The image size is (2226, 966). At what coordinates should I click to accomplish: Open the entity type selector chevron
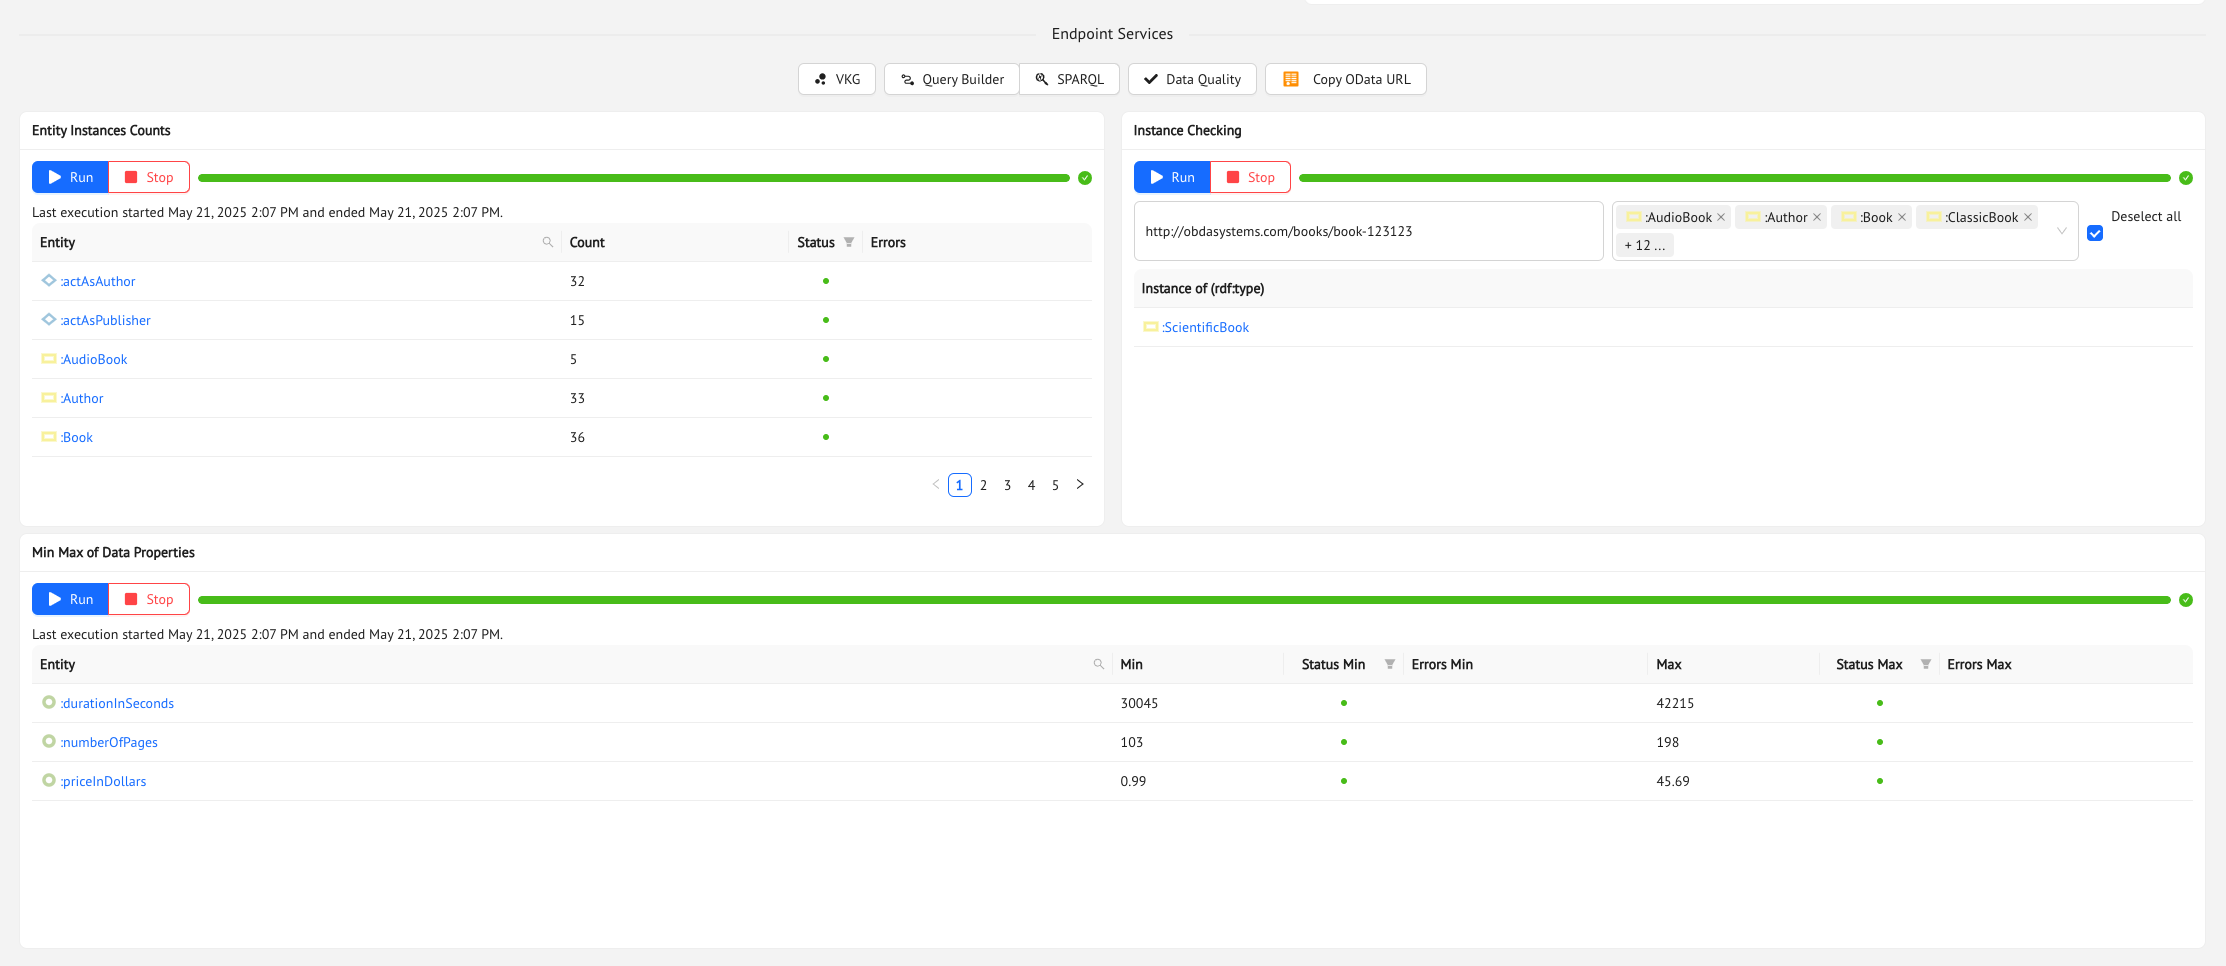[2062, 230]
